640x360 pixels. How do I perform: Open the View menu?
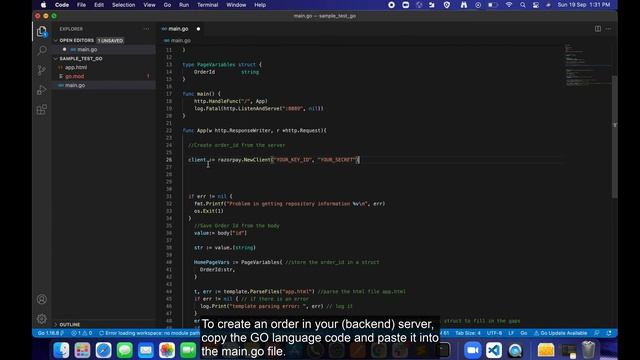(149, 5)
